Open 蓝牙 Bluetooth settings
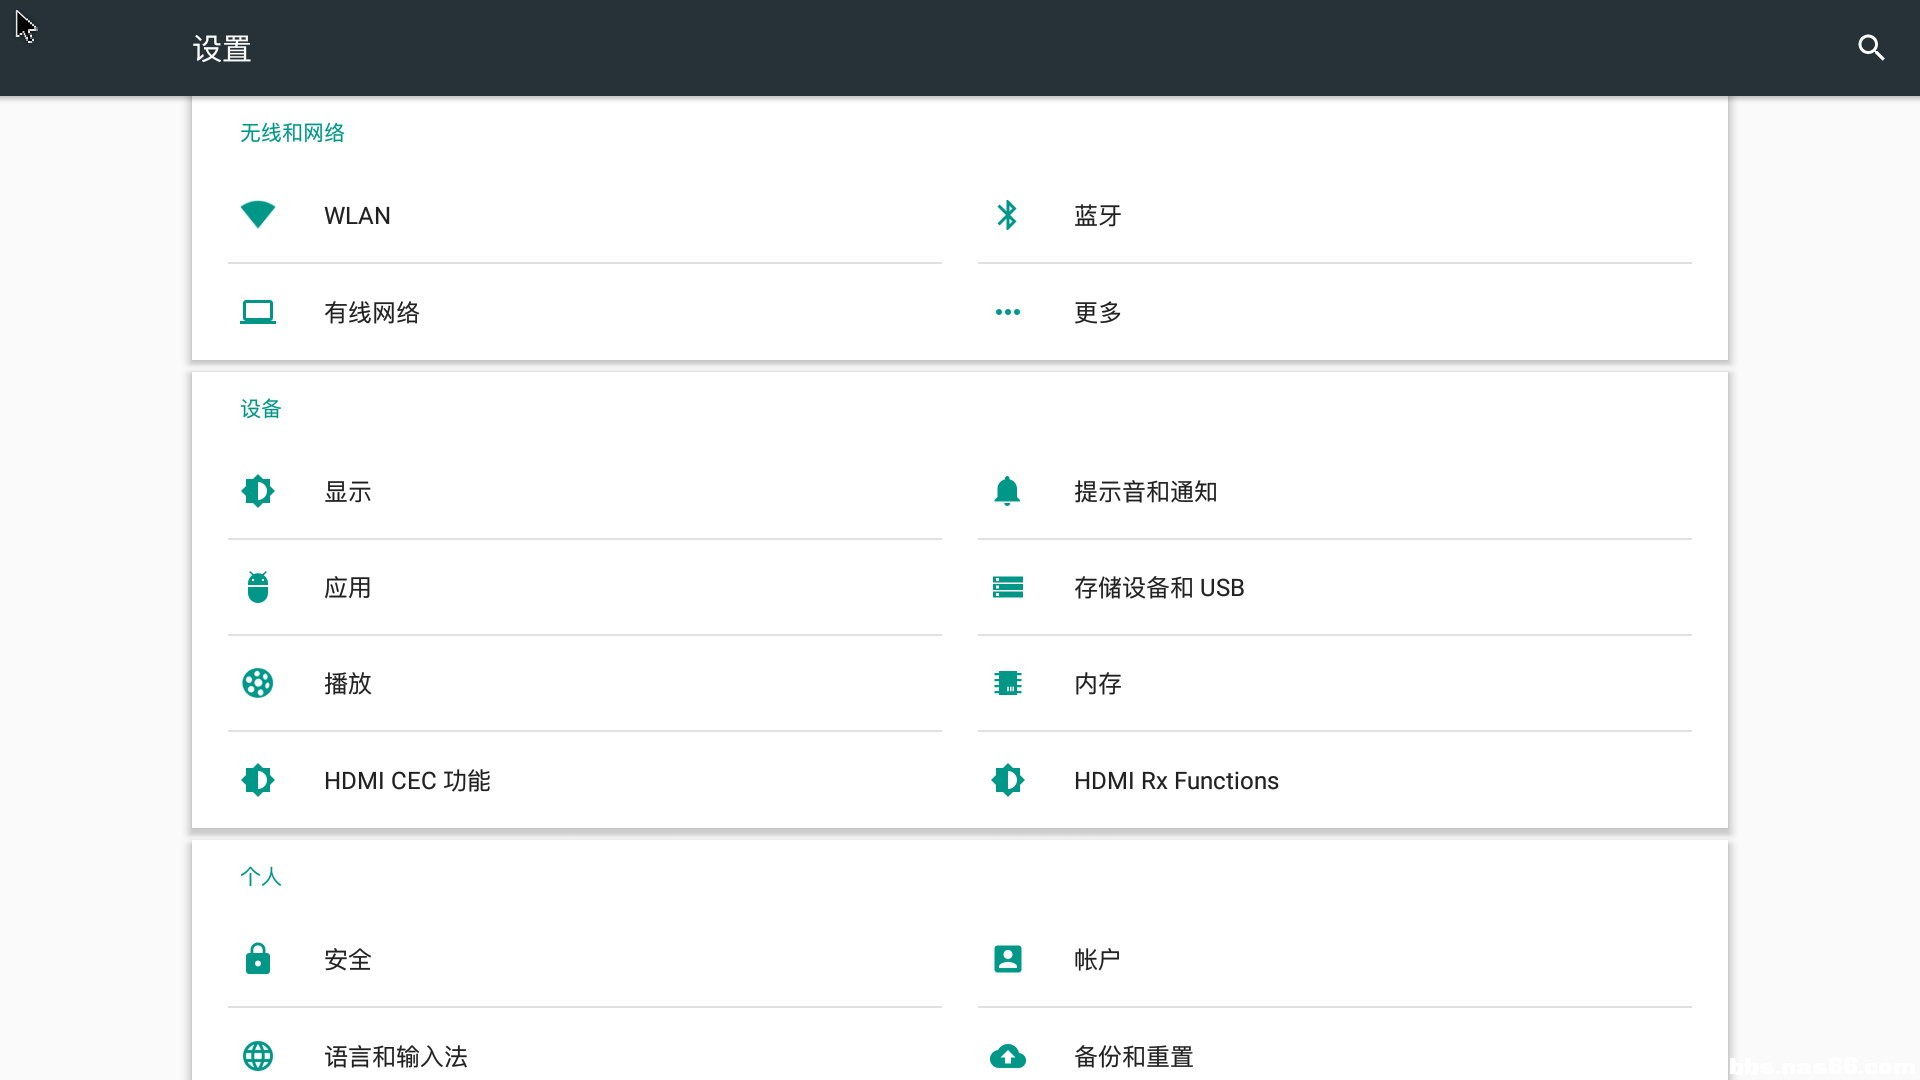 pos(1335,215)
